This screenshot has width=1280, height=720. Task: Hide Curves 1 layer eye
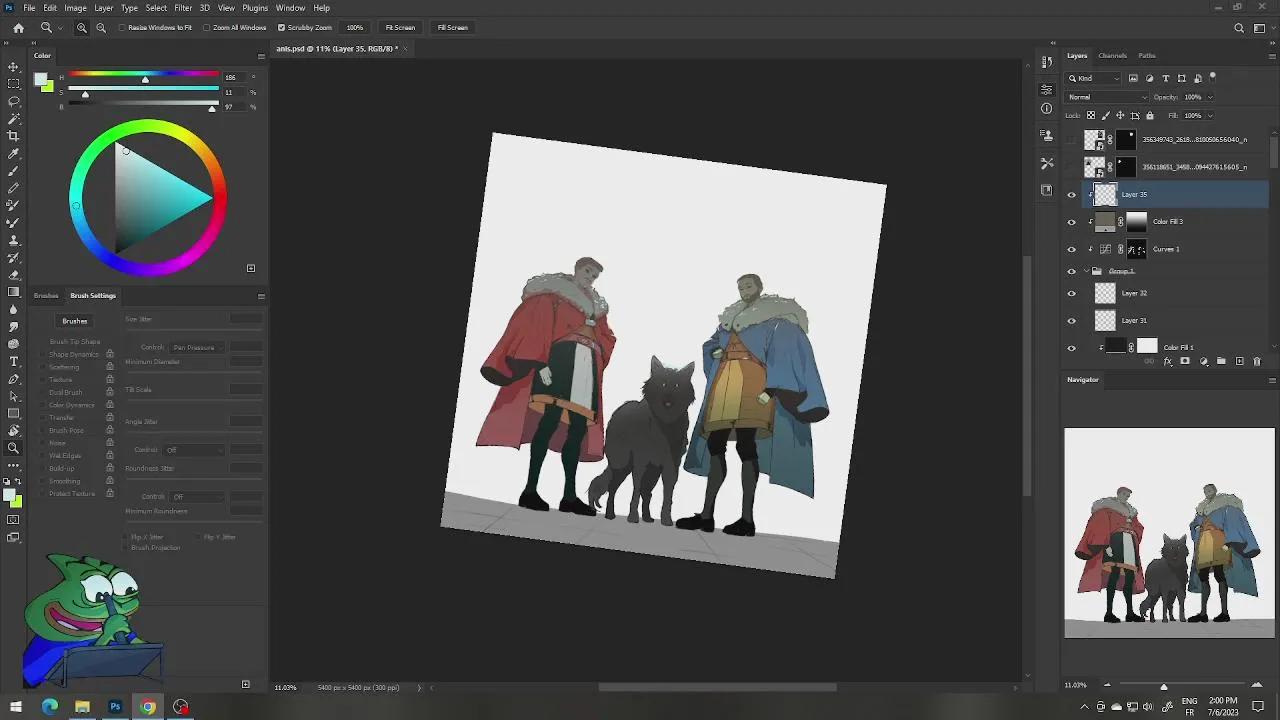[1072, 249]
